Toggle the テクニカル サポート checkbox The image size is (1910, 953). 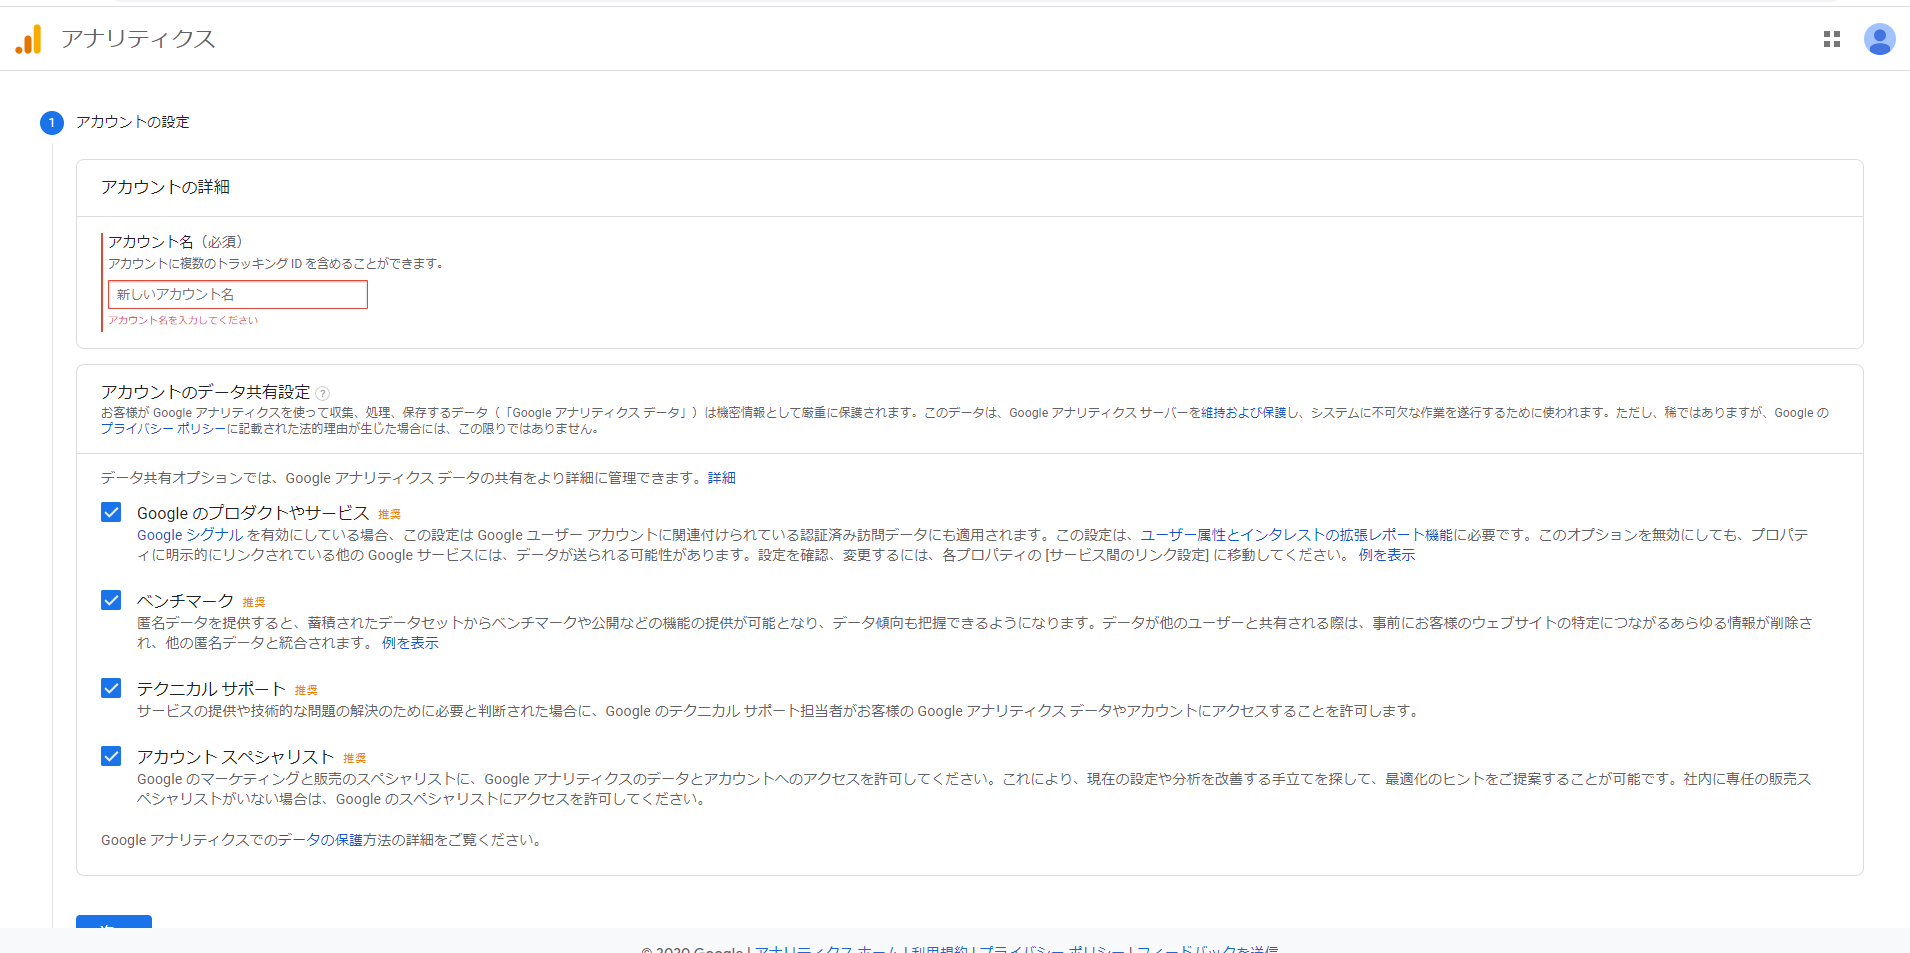click(111, 688)
